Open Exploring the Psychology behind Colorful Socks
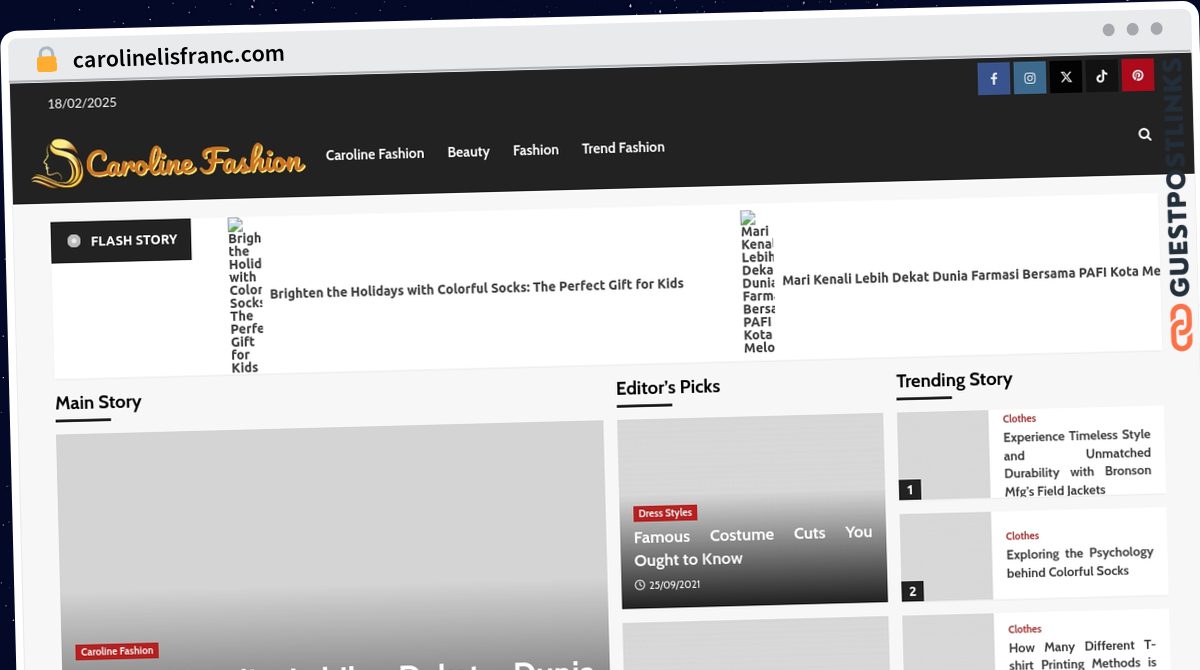 coord(1080,562)
